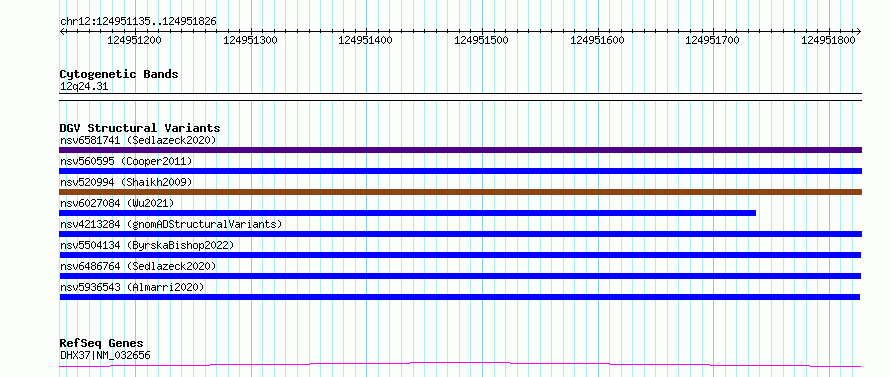Click the nsv560595 (Cooper2011) variant label
The height and width of the screenshot is (377, 890).
[x=126, y=161]
